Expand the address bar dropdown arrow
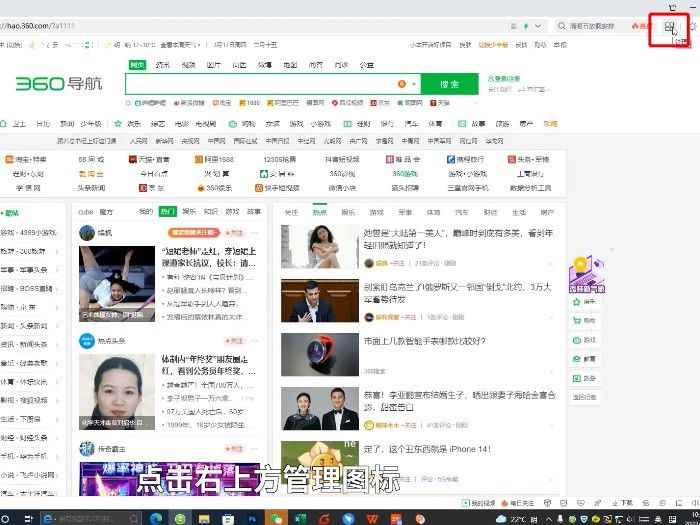 click(x=540, y=26)
